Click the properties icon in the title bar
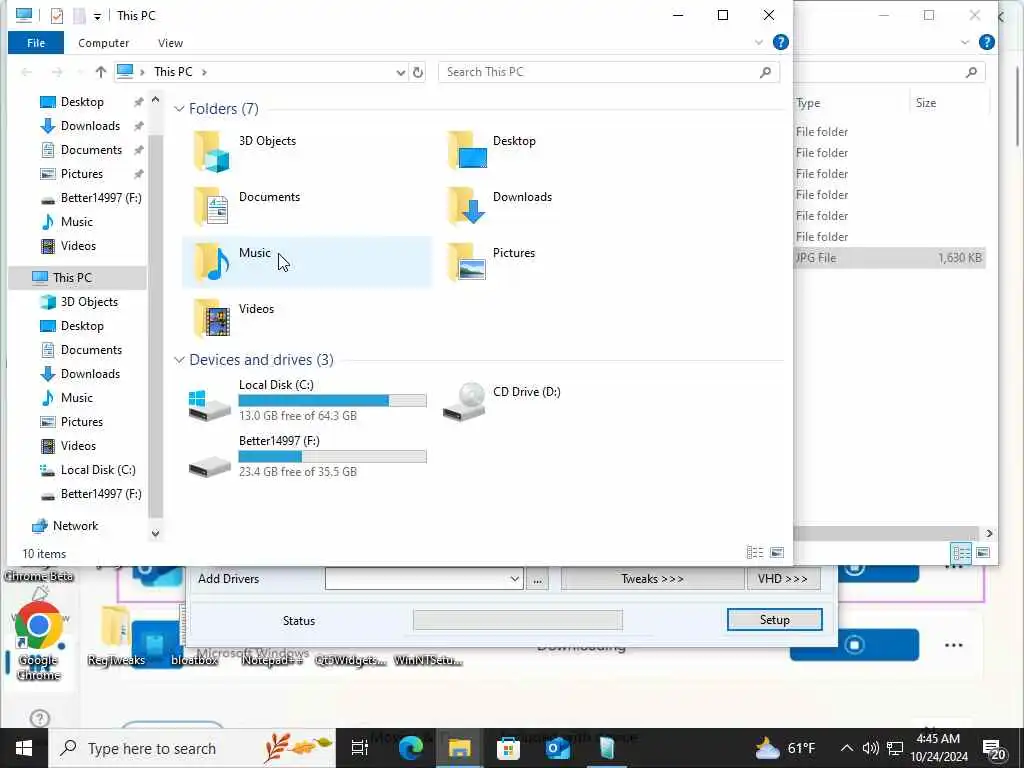The width and height of the screenshot is (1024, 768). 57,15
